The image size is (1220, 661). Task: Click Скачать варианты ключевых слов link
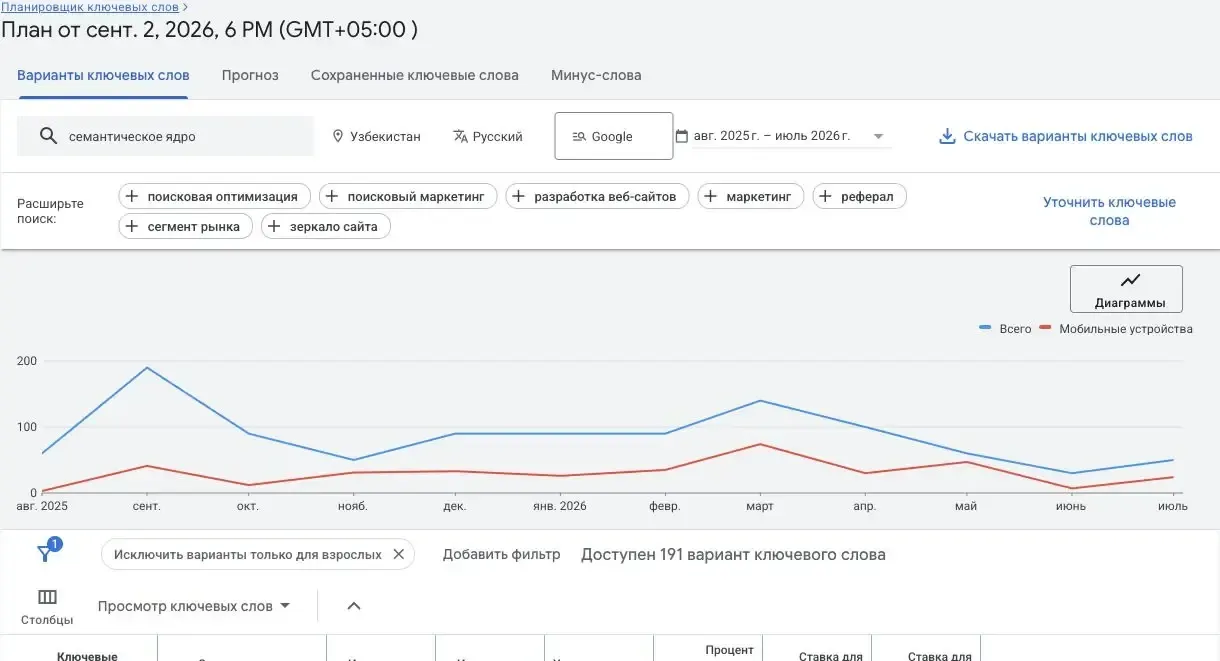pyautogui.click(x=1078, y=137)
